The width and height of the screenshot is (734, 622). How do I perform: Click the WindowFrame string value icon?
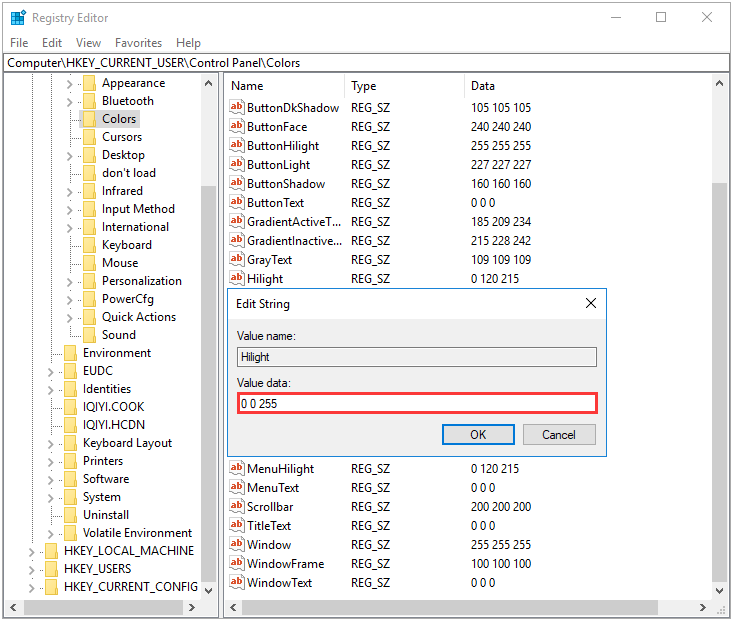click(x=237, y=563)
